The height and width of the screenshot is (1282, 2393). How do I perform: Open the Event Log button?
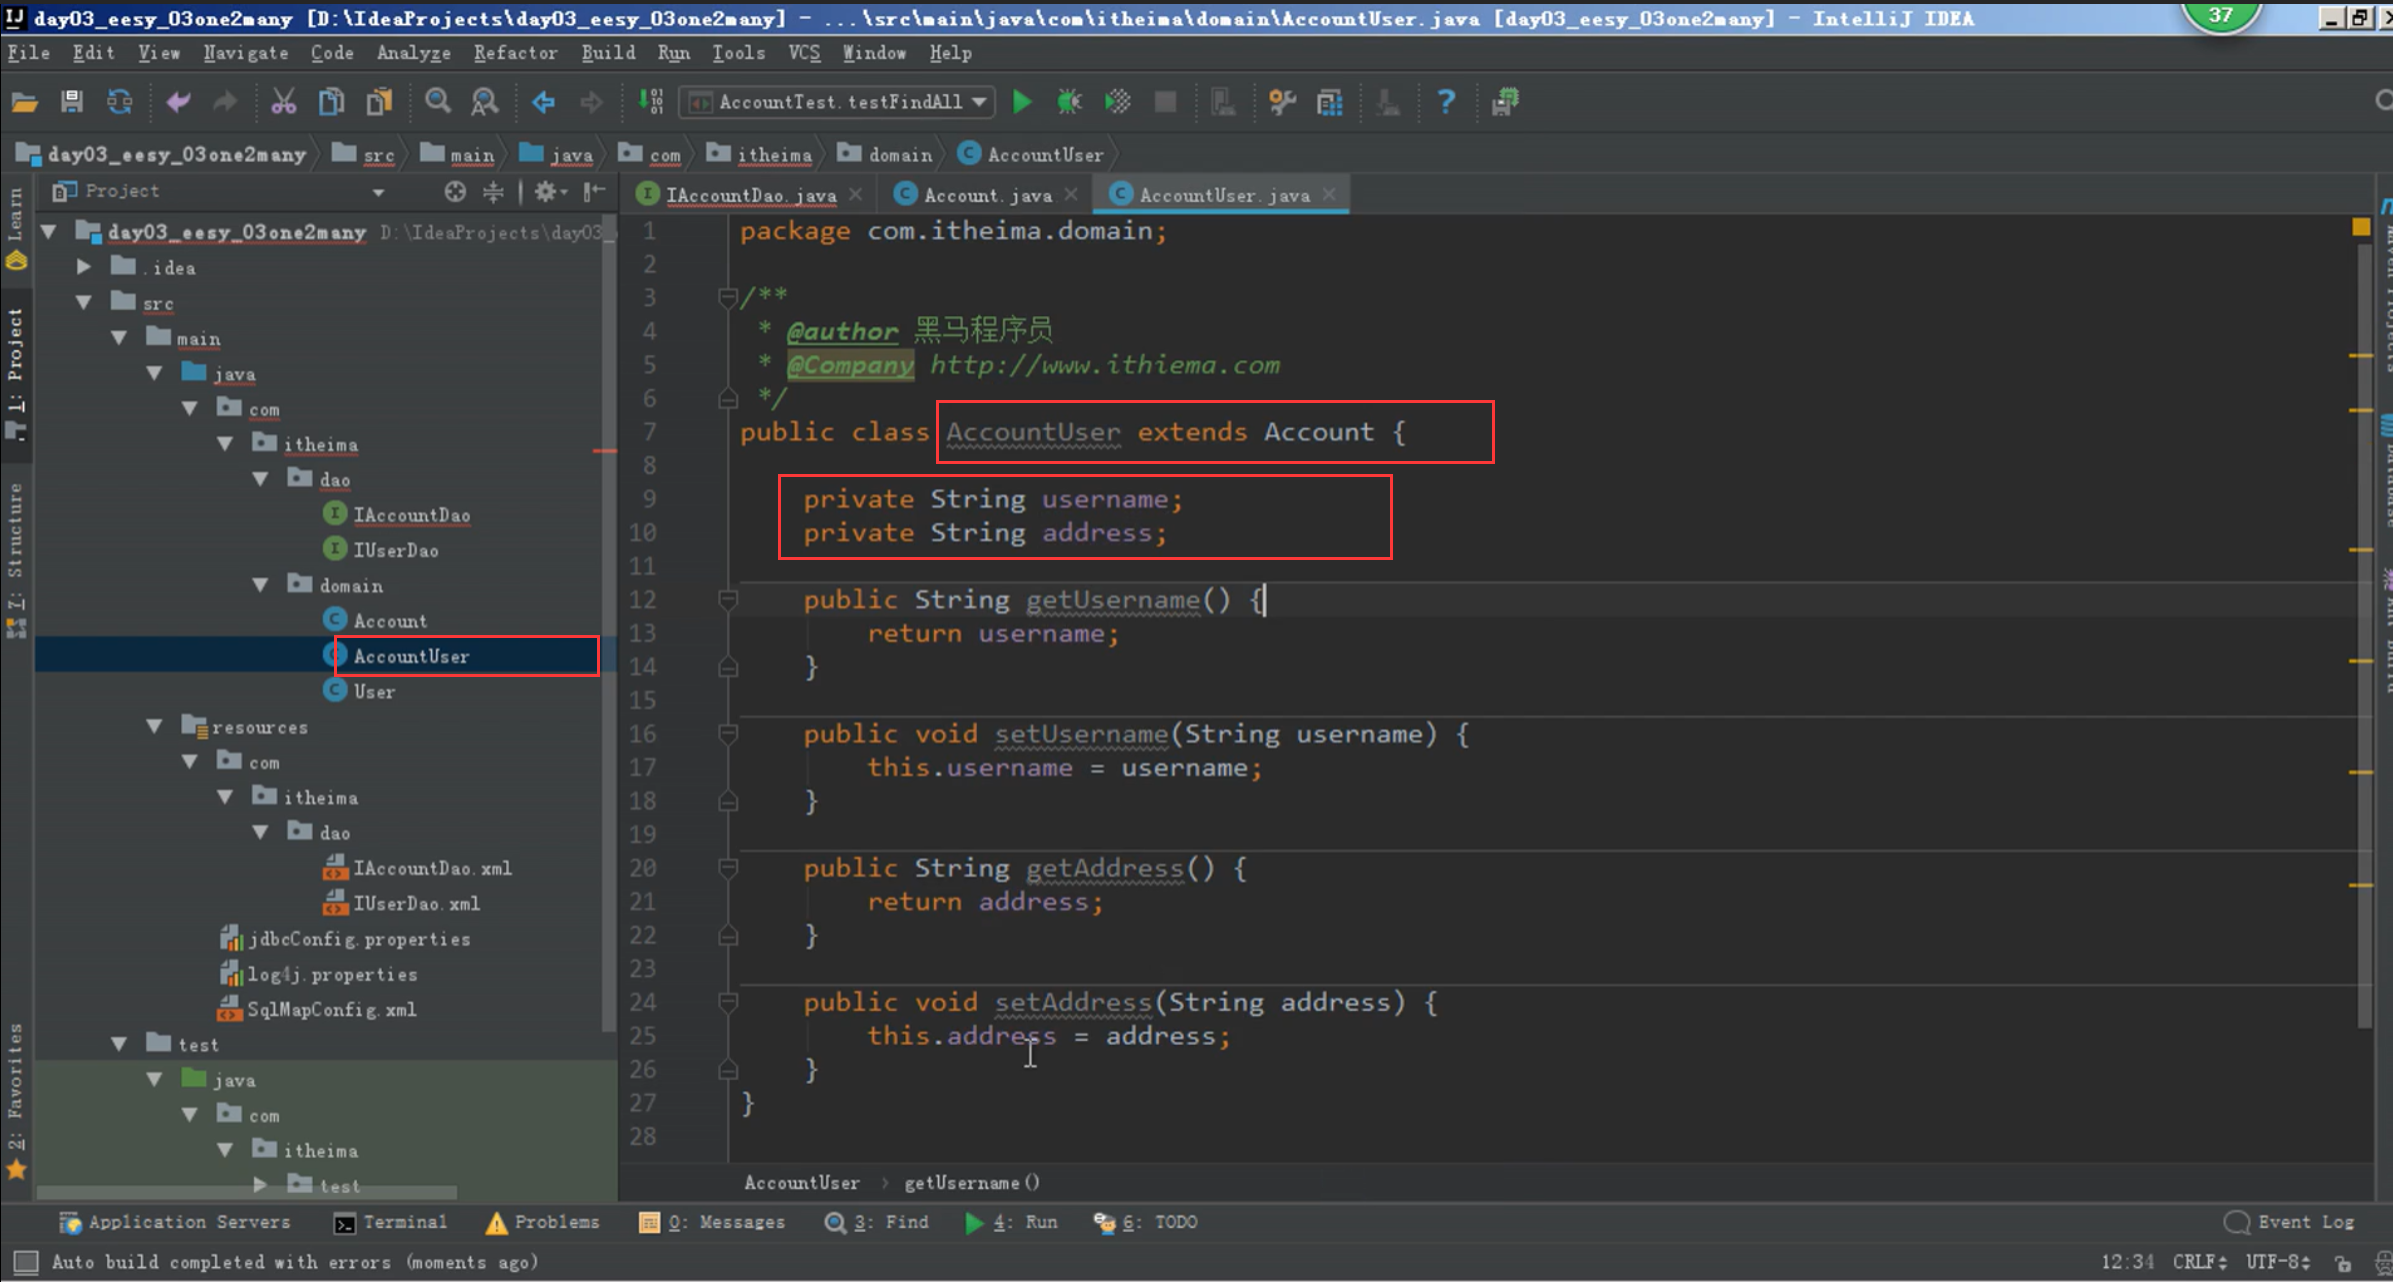2290,1222
